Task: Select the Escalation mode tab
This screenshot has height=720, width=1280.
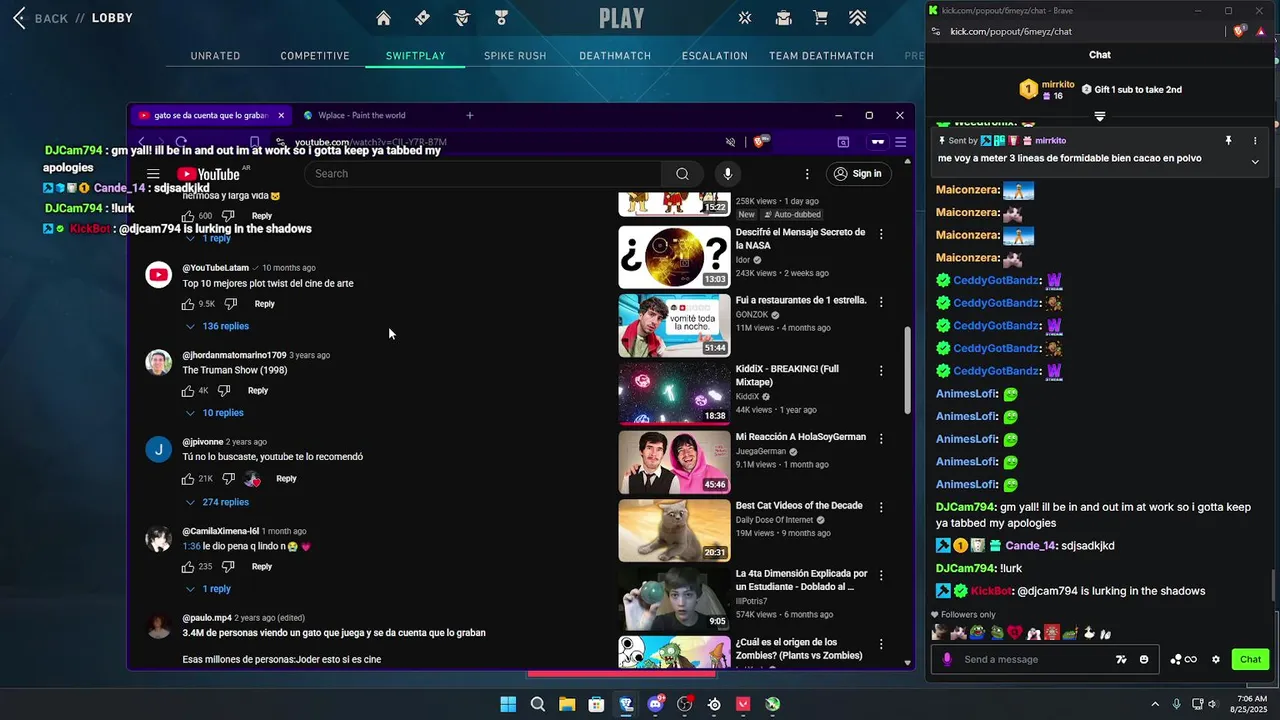Action: (x=715, y=56)
